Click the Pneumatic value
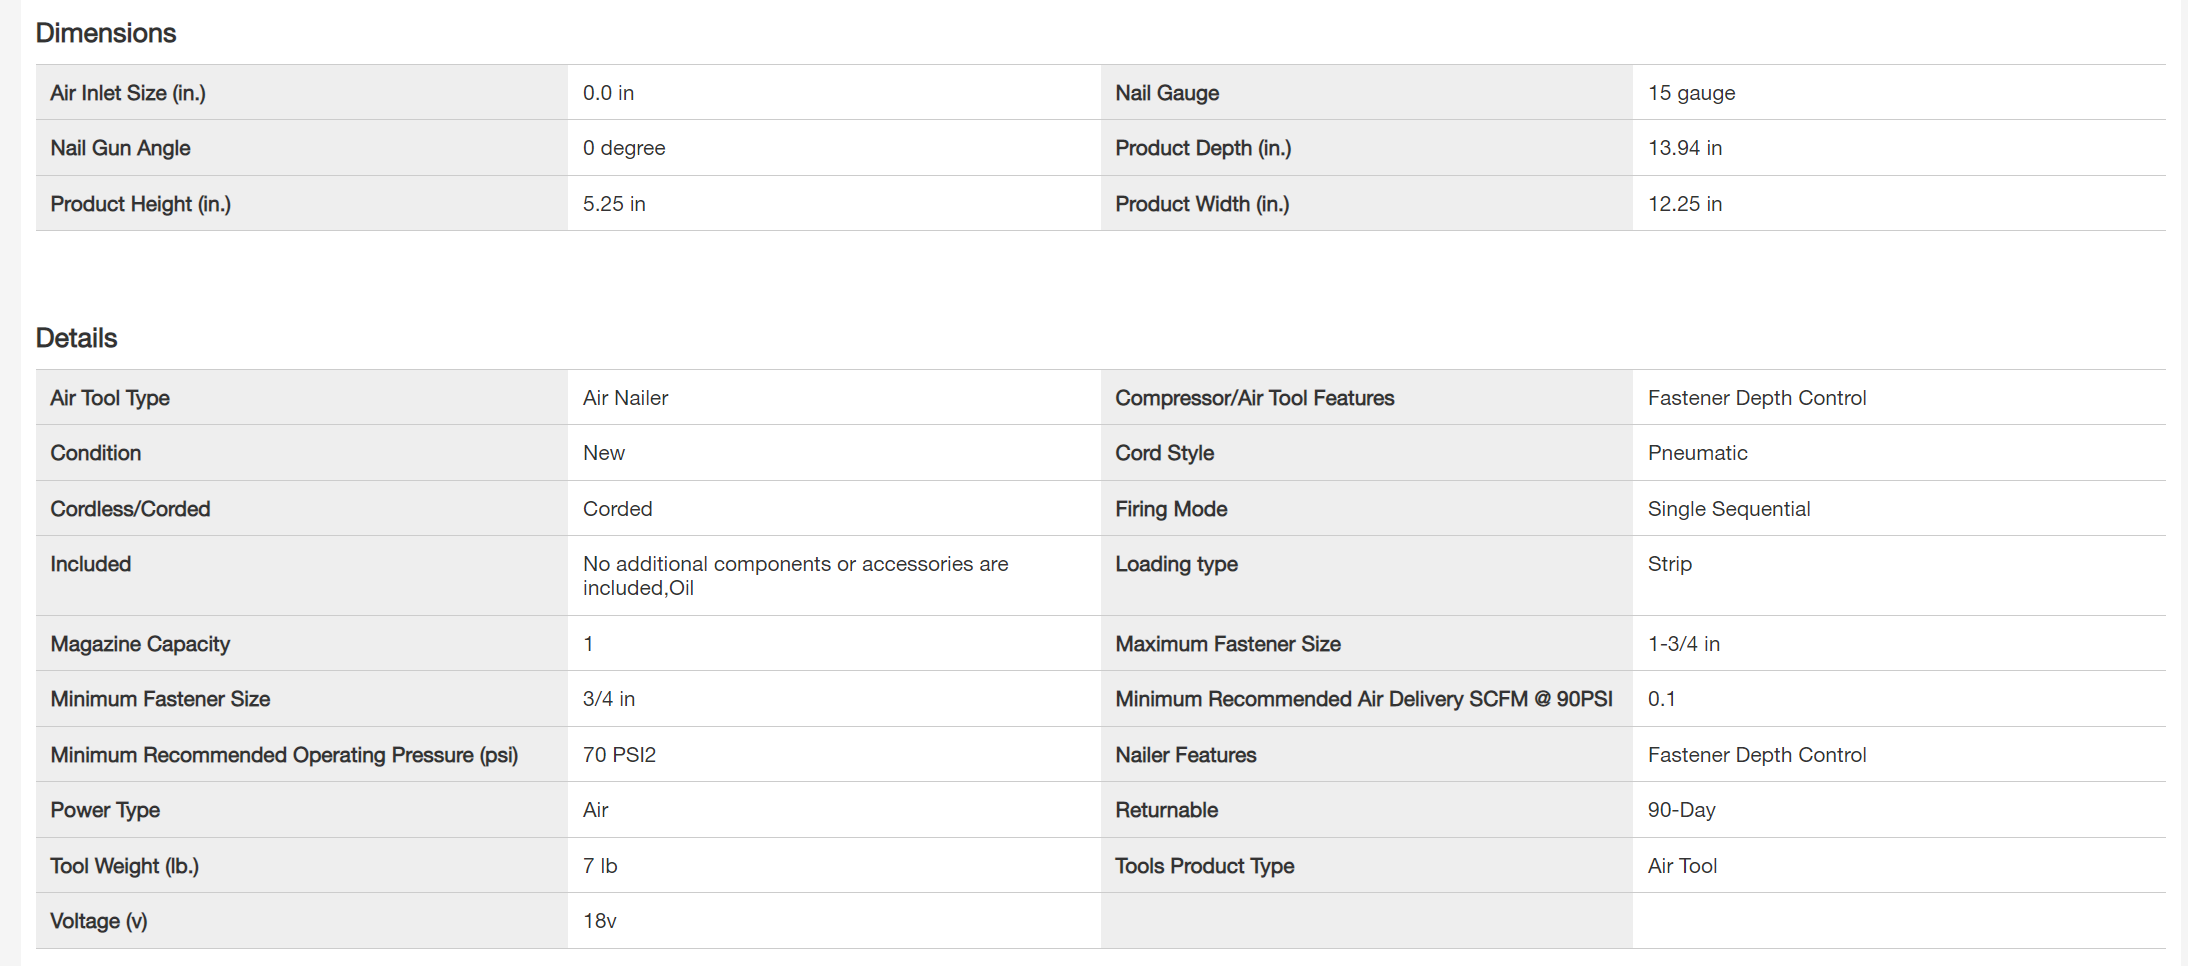Screen dimensions: 2188x966 [1697, 453]
